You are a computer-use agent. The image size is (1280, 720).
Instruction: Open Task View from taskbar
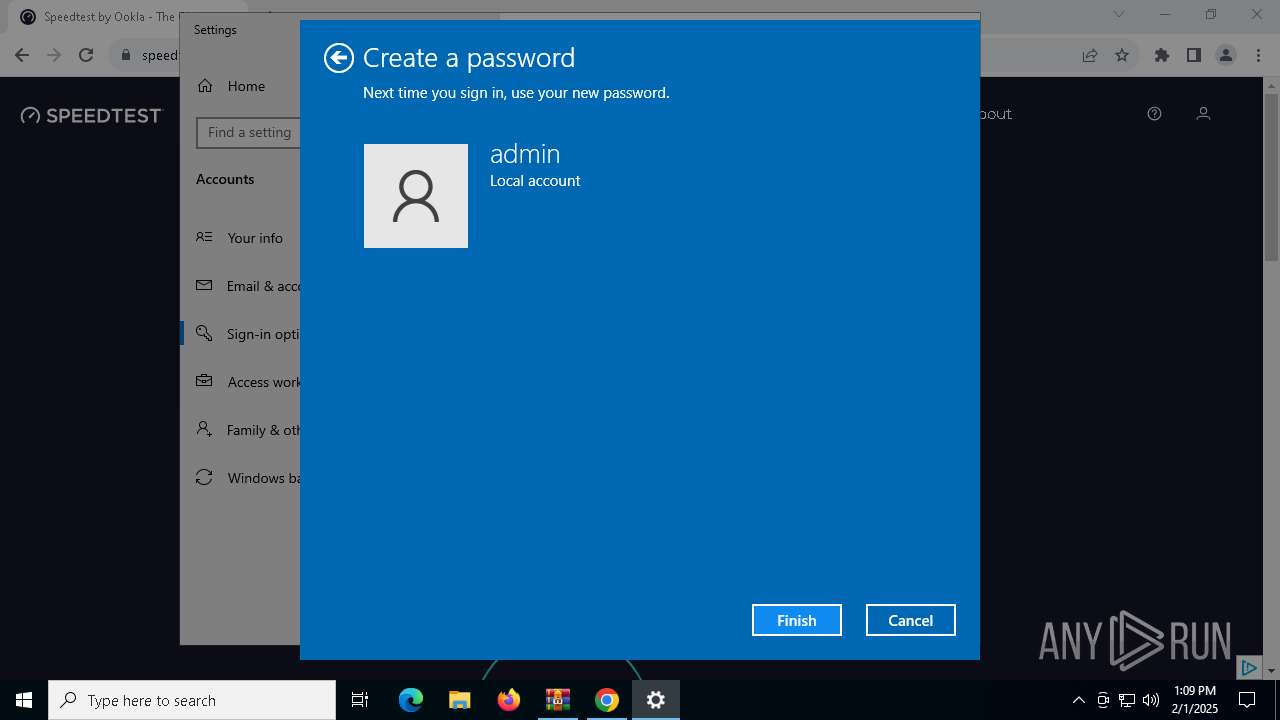coord(360,700)
